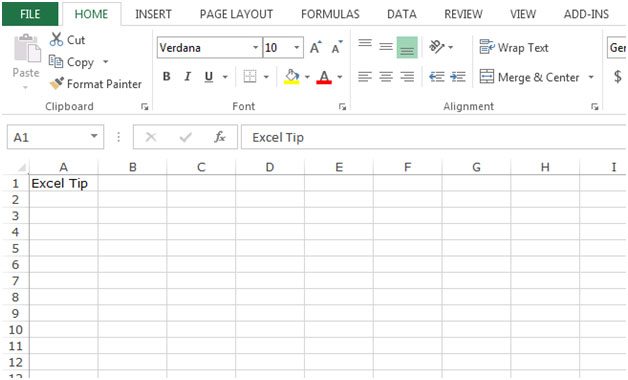This screenshot has height=380, width=628.
Task: Open Alignment dialog launcher
Action: coord(595,107)
